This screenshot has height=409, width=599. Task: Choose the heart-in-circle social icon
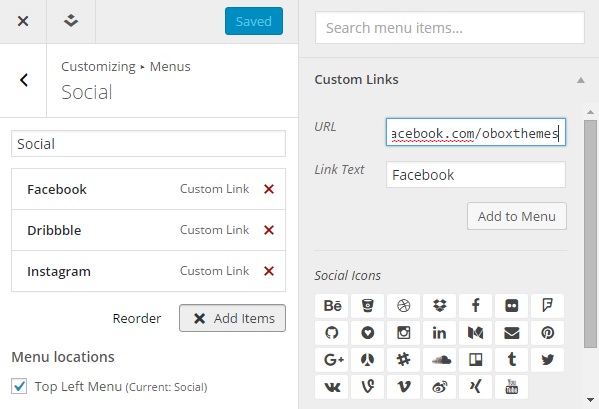point(367,333)
